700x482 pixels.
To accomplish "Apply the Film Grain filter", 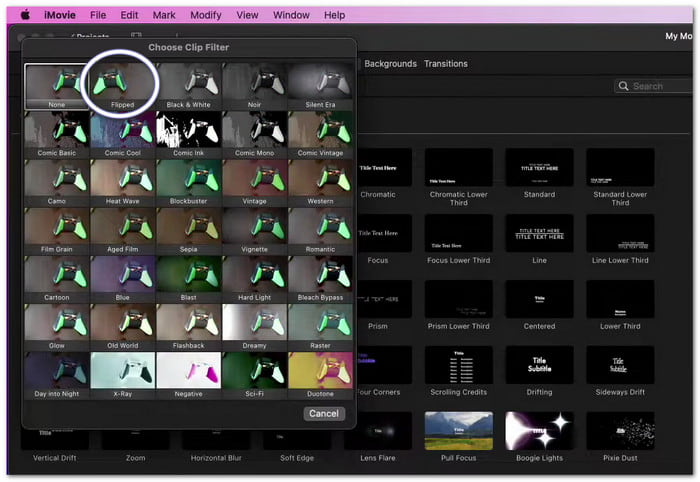I will pyautogui.click(x=57, y=231).
